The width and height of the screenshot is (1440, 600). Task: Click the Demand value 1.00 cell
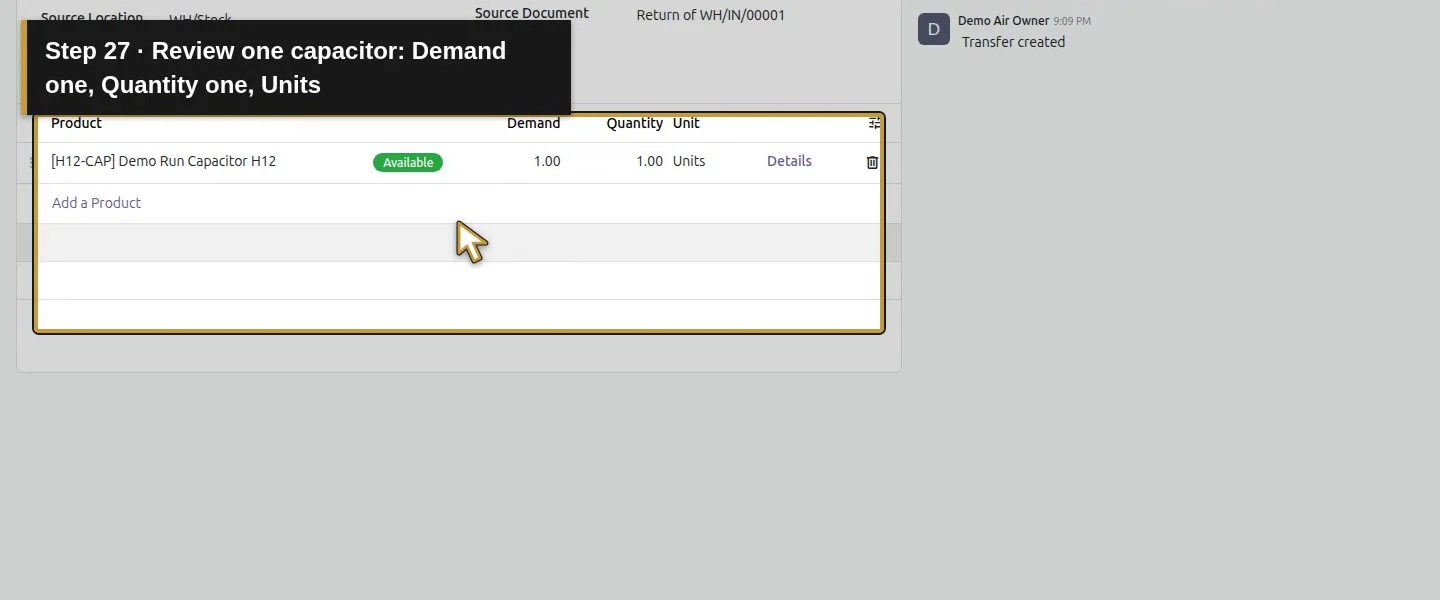click(x=547, y=161)
